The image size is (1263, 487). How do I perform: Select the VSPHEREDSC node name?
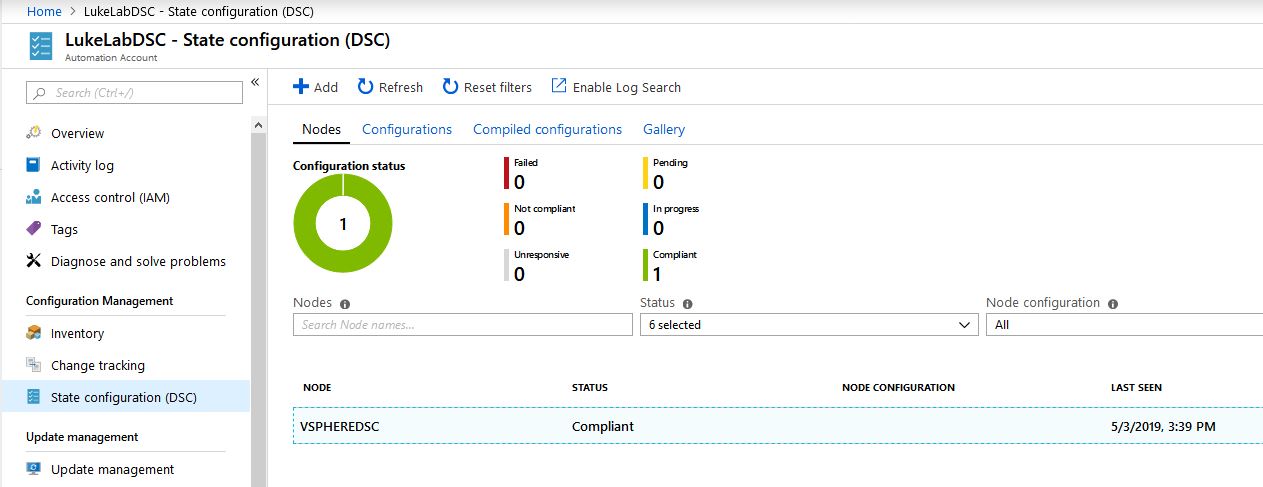click(340, 427)
